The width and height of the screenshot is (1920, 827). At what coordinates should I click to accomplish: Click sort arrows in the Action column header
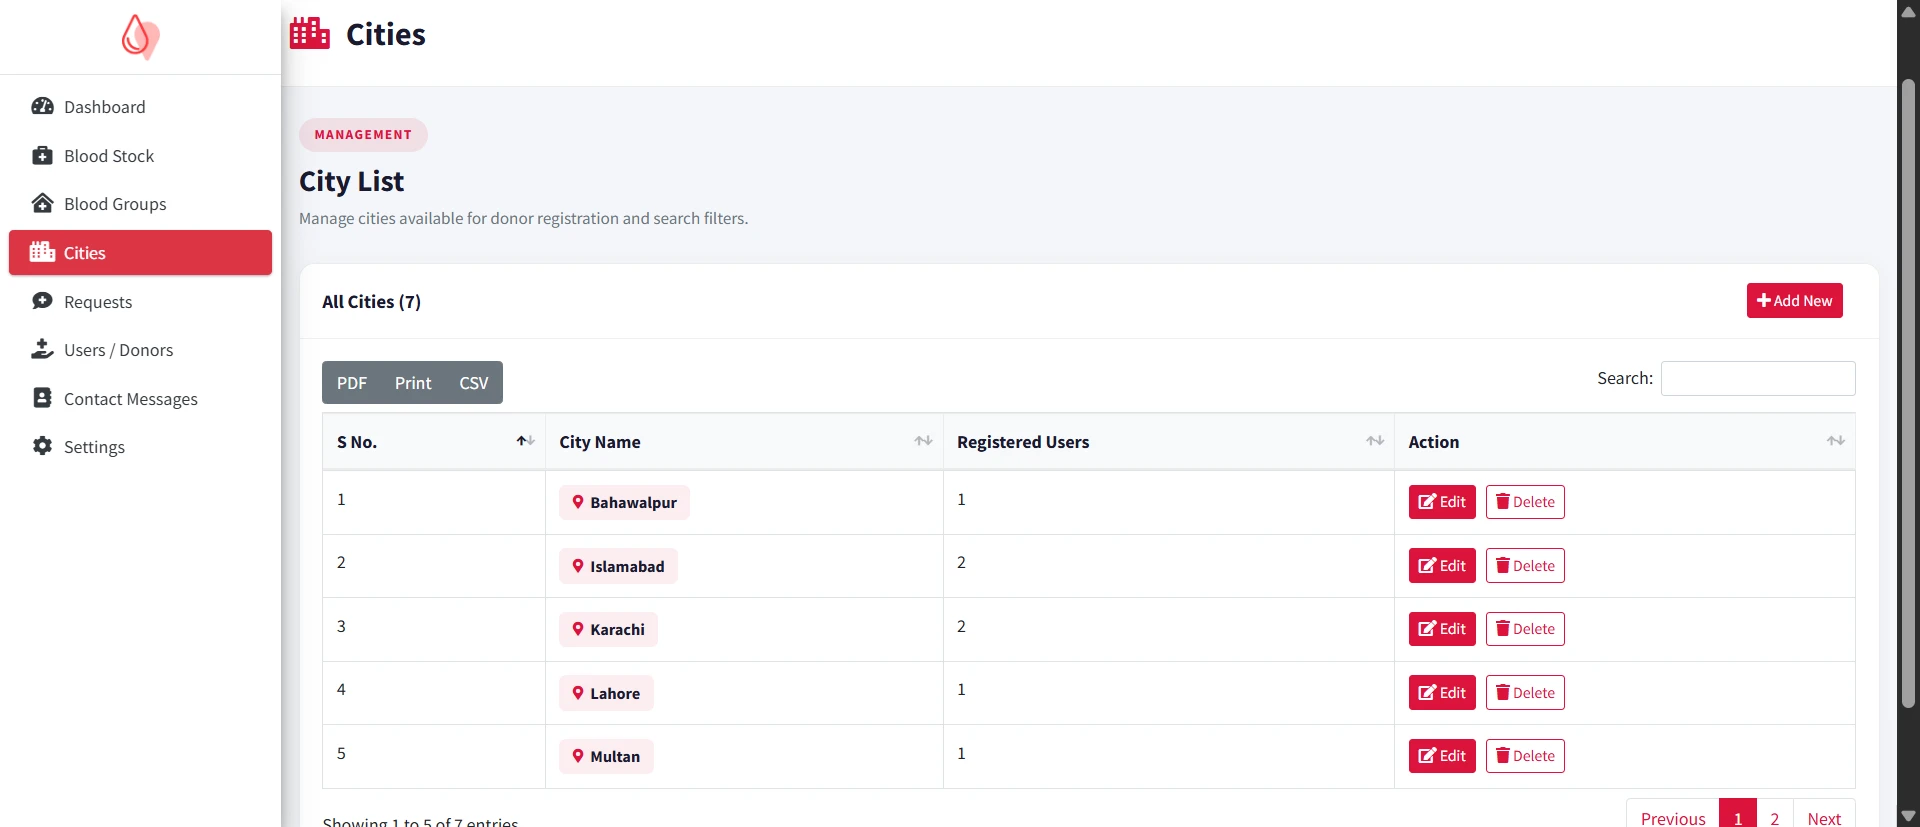point(1836,441)
